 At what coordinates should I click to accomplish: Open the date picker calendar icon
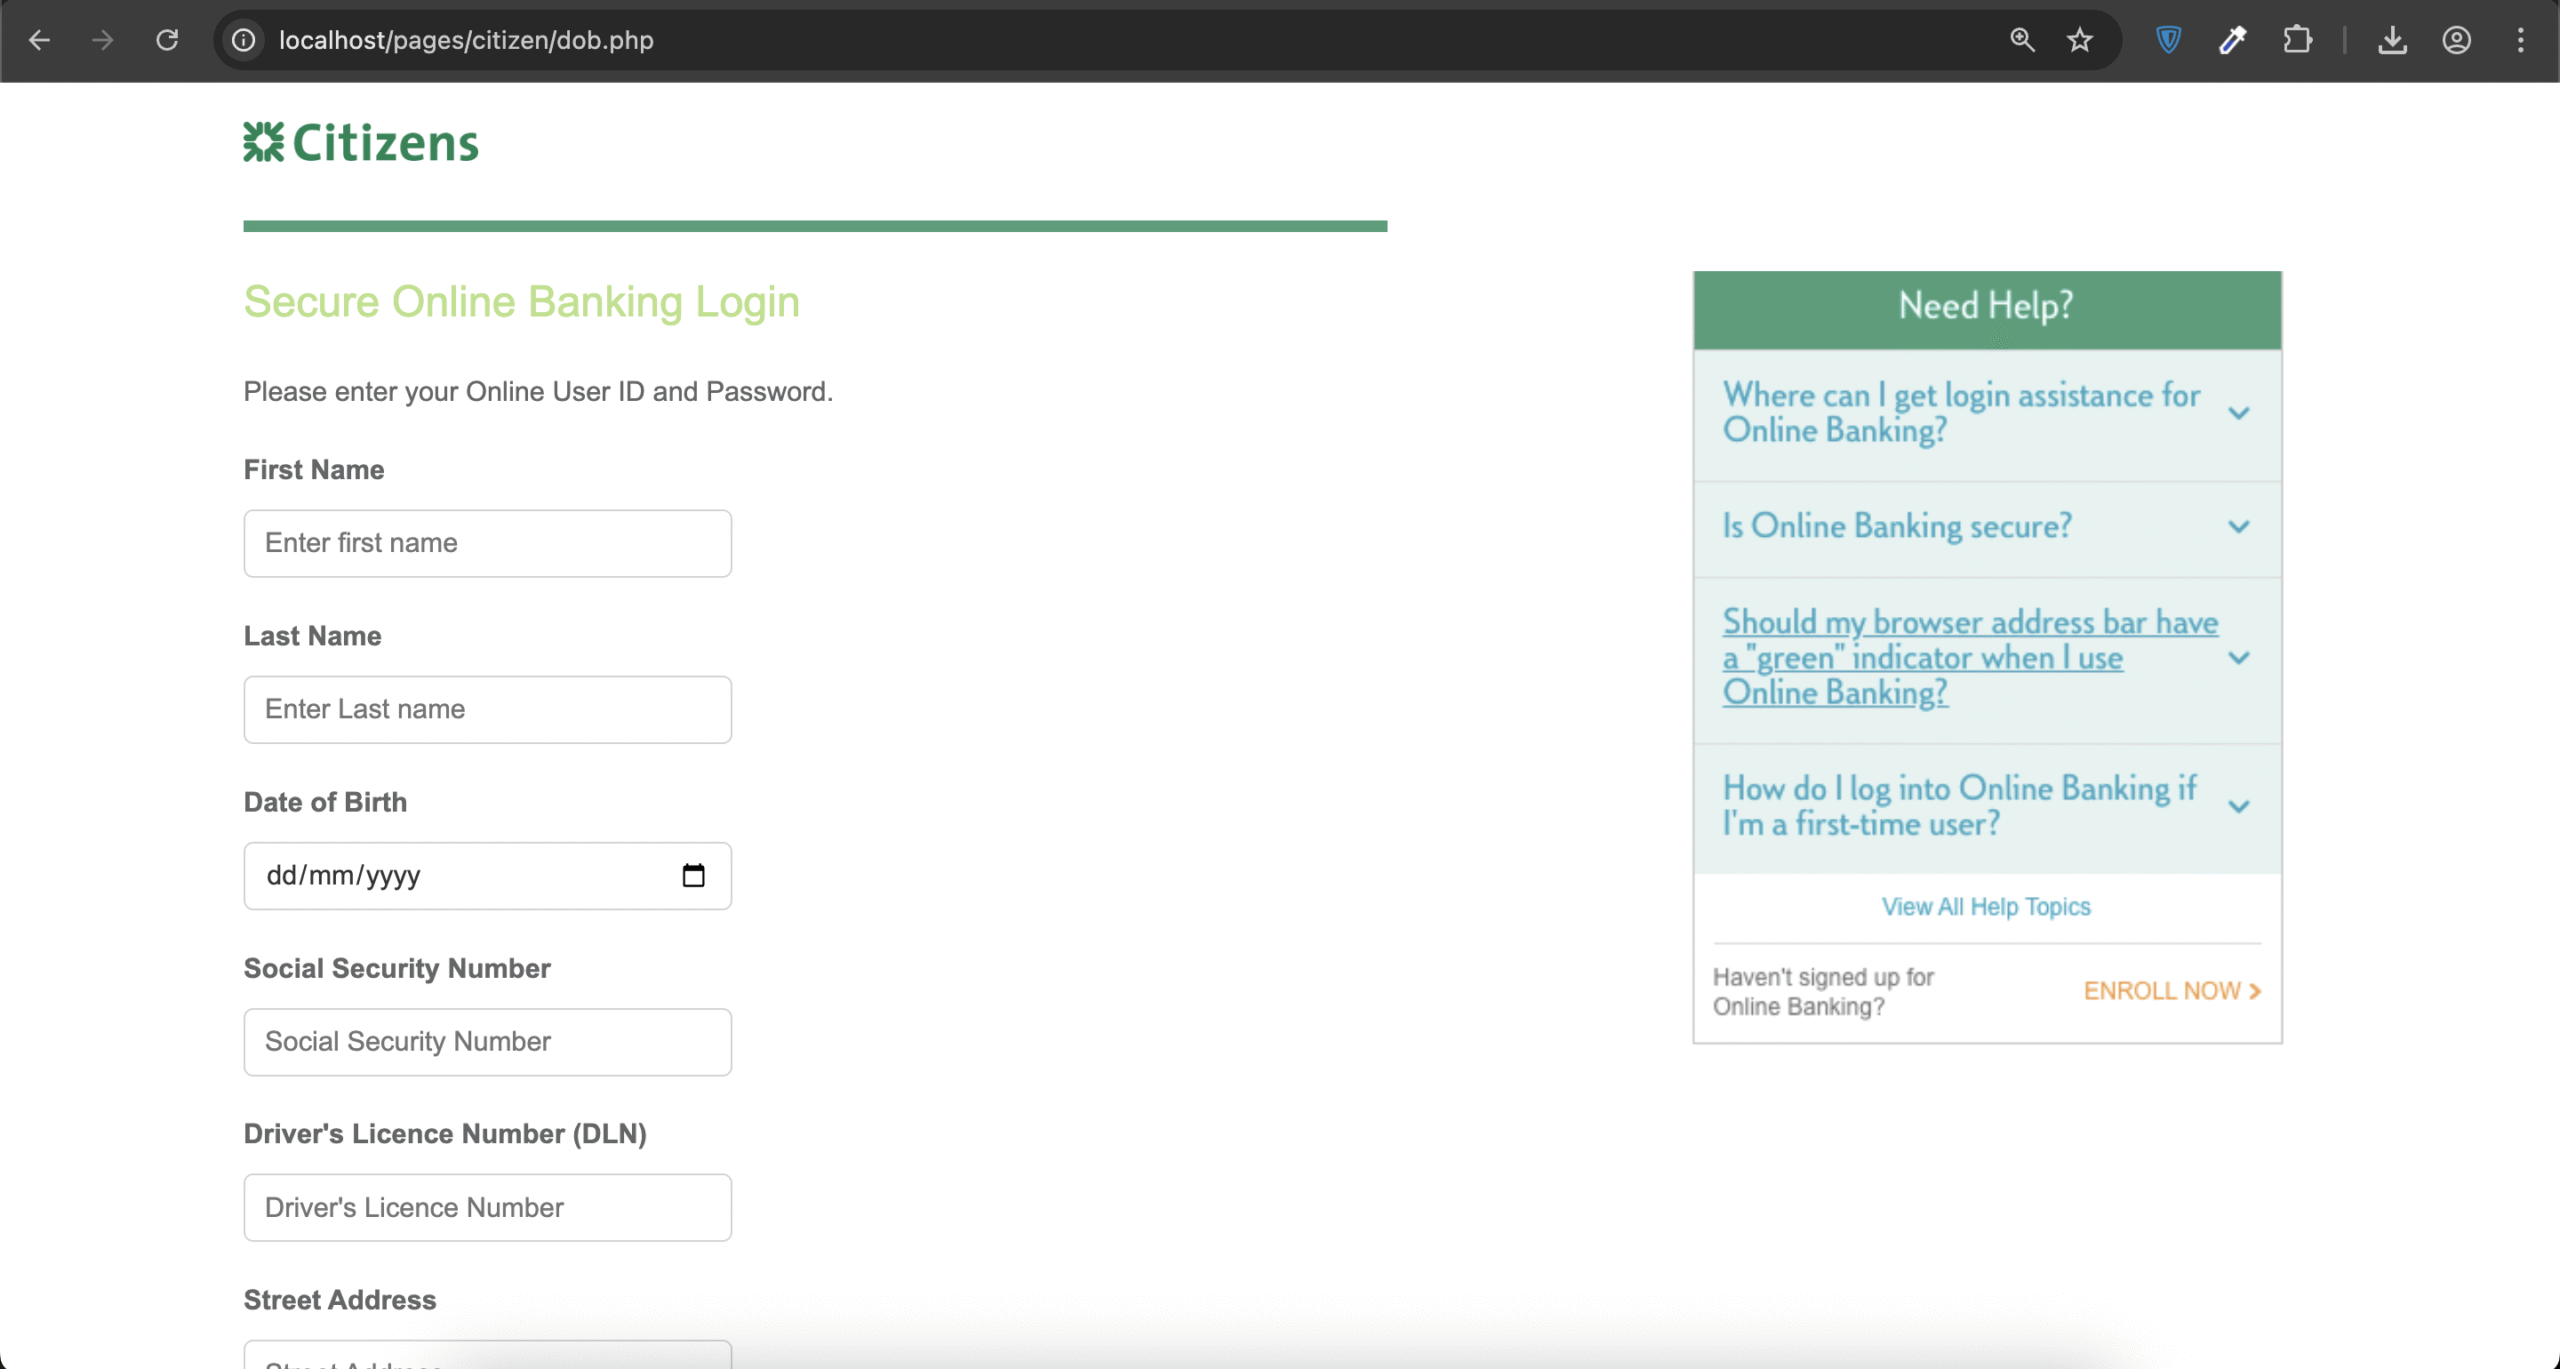pyautogui.click(x=693, y=876)
